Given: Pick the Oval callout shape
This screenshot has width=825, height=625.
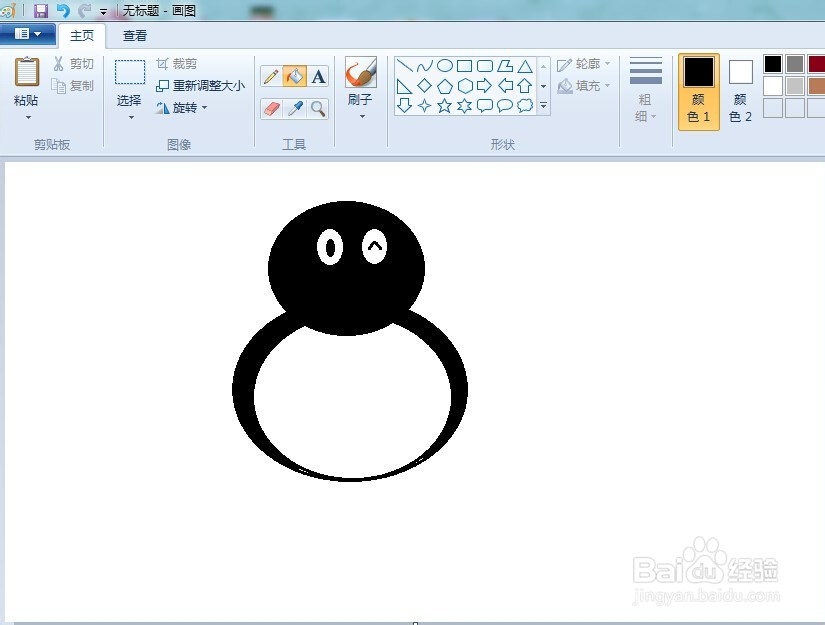Looking at the screenshot, I should [x=505, y=106].
